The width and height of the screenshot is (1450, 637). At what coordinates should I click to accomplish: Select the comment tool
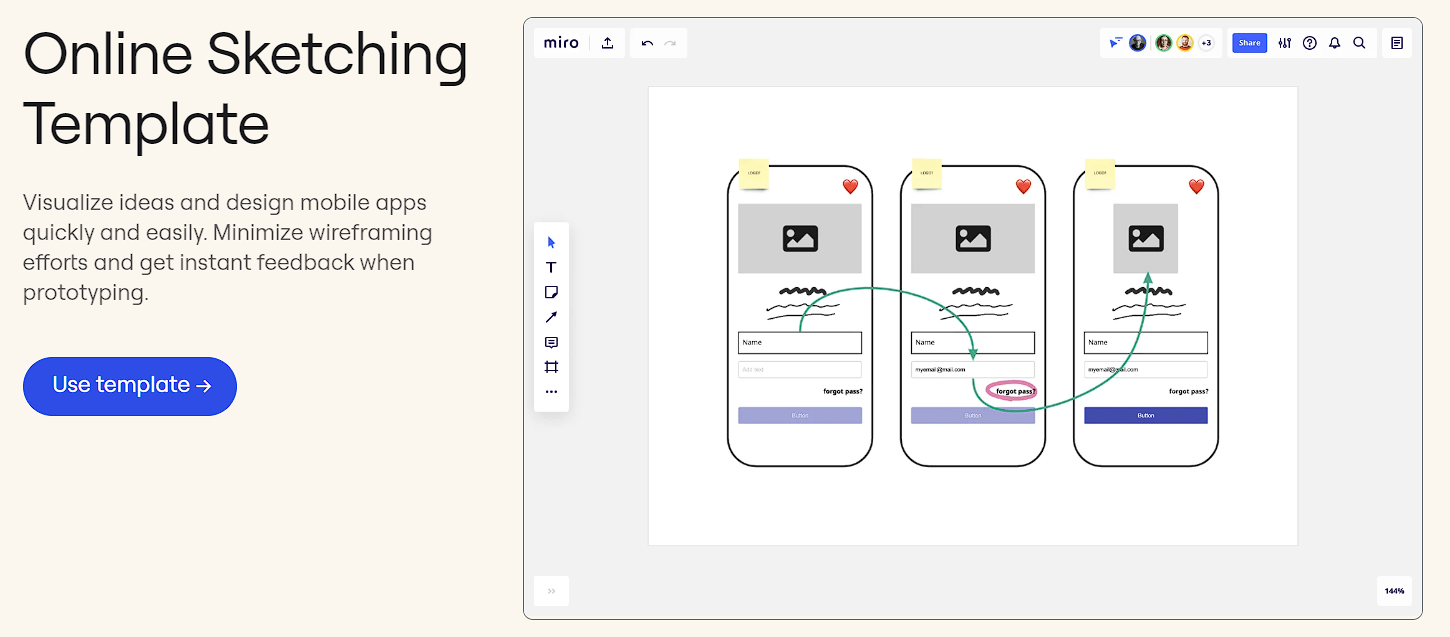(x=551, y=342)
